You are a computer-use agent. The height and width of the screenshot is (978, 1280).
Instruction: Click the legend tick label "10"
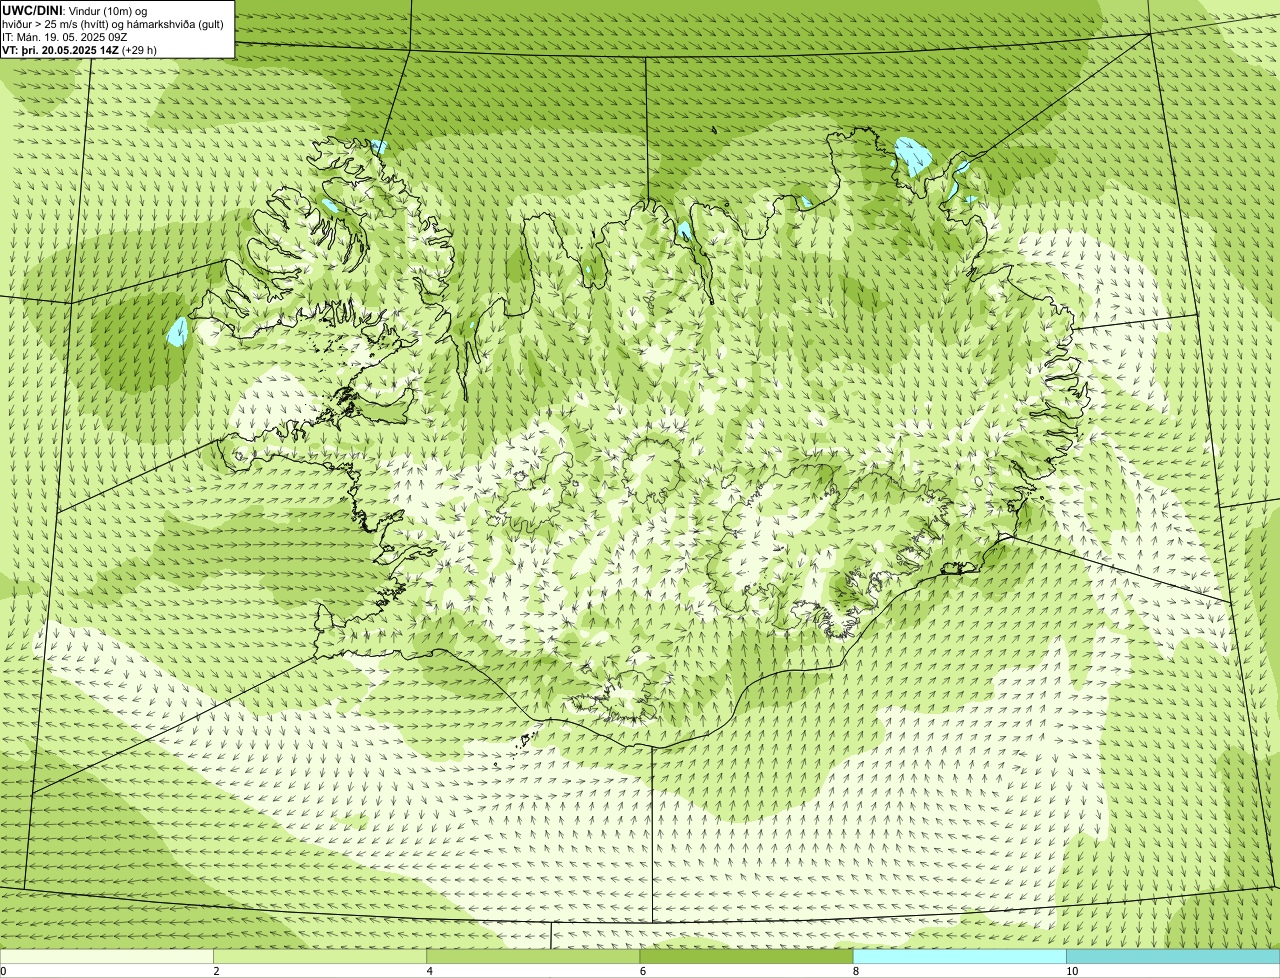(1071, 972)
